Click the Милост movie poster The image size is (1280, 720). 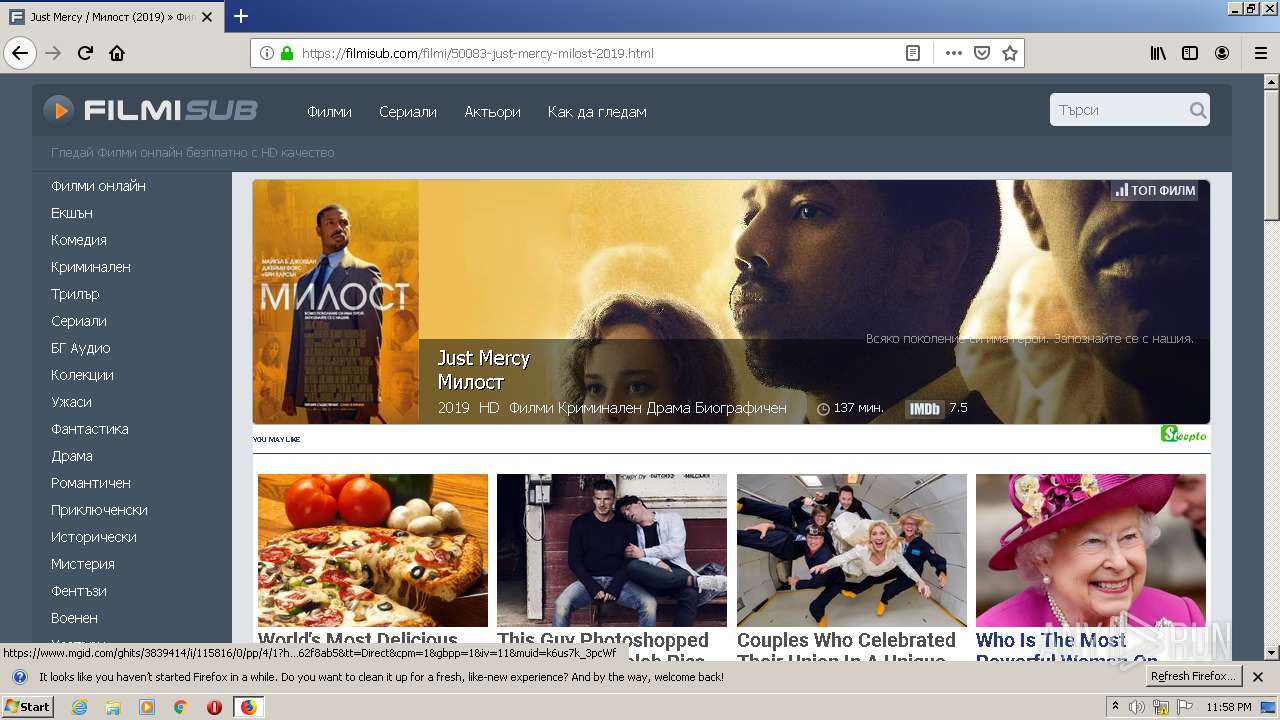pos(336,302)
